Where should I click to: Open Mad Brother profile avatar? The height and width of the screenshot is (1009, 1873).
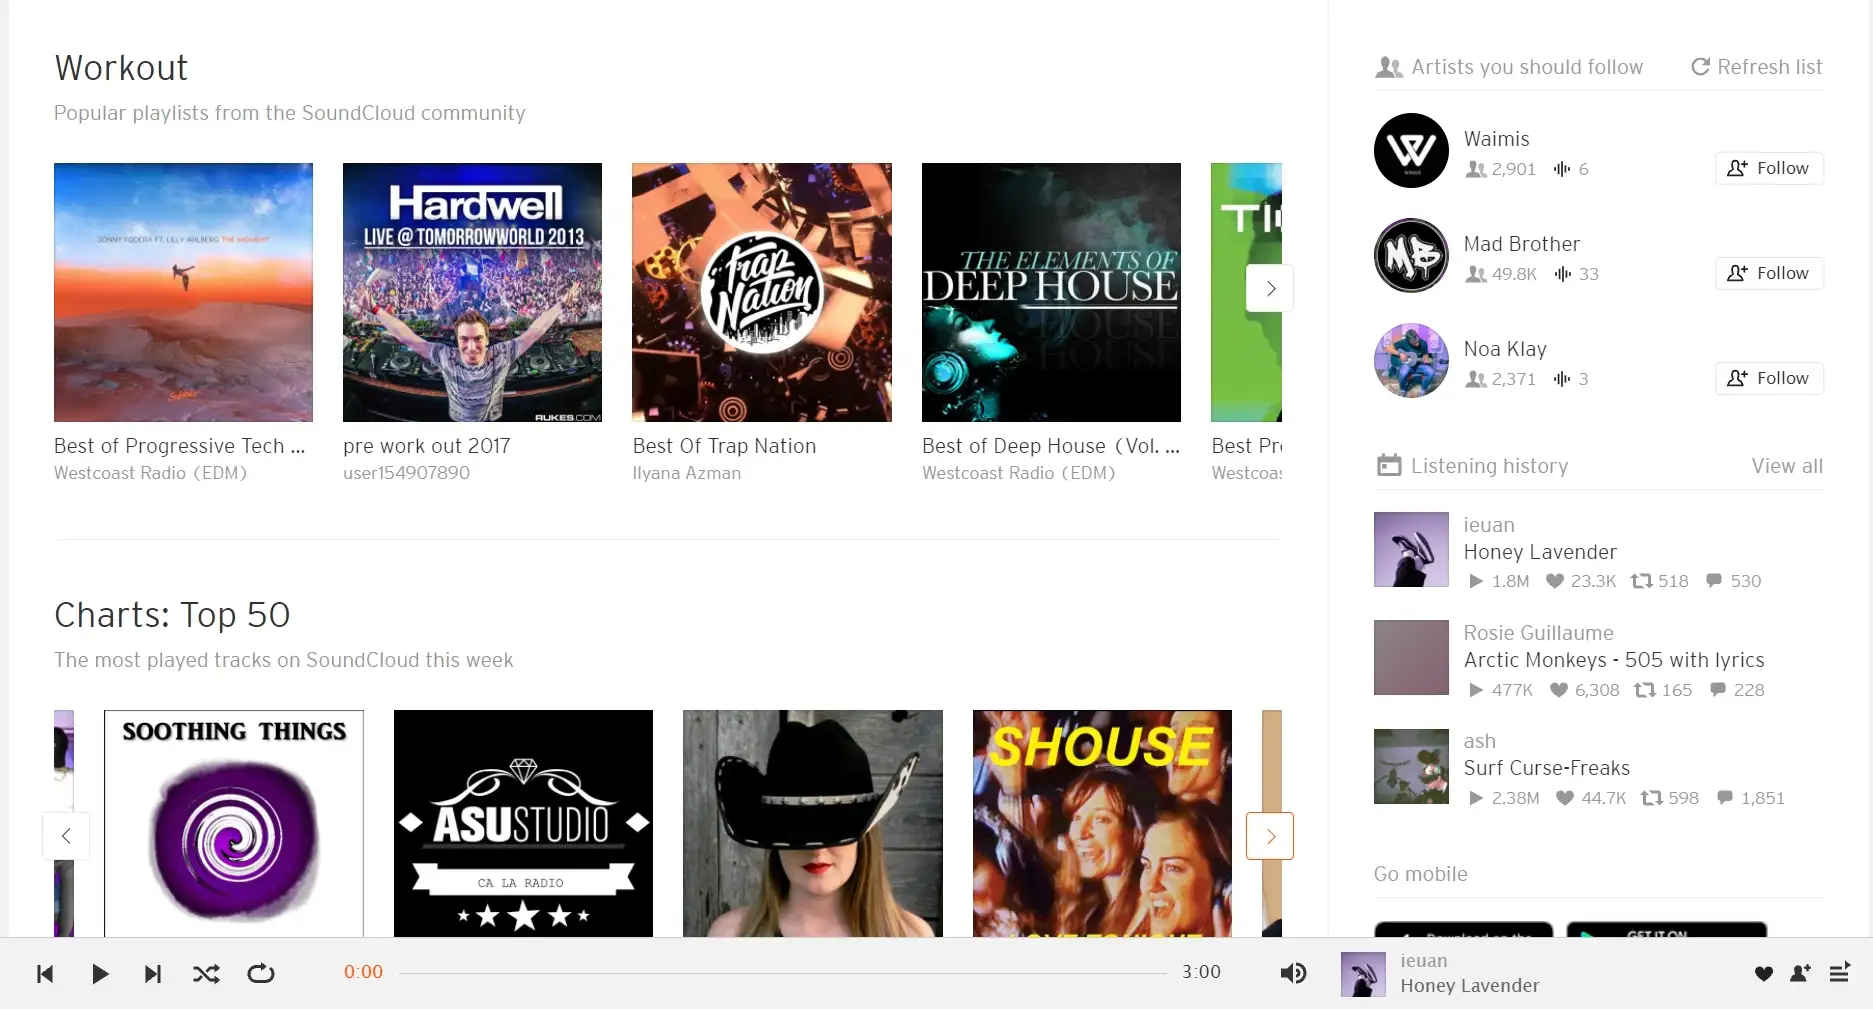1411,256
